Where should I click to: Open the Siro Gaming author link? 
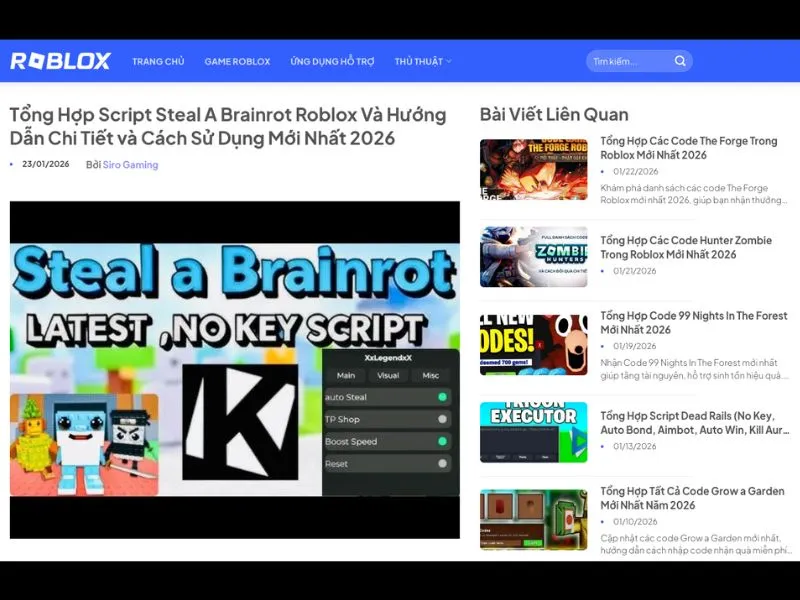(131, 165)
